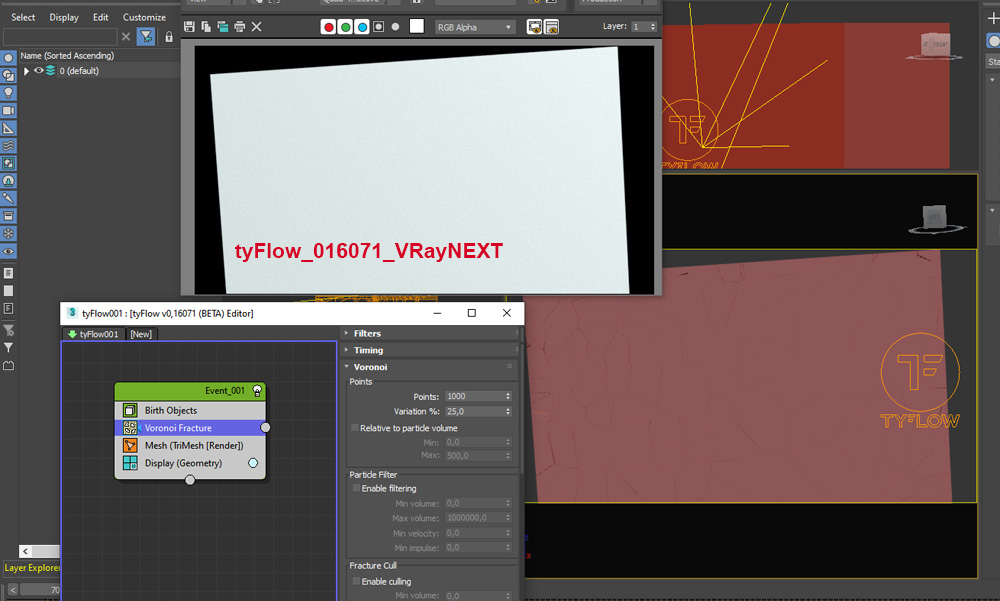Viewport: 1000px width, 601px height.
Task: Switch to the tyFlow001 tab in editor
Action: pyautogui.click(x=94, y=334)
